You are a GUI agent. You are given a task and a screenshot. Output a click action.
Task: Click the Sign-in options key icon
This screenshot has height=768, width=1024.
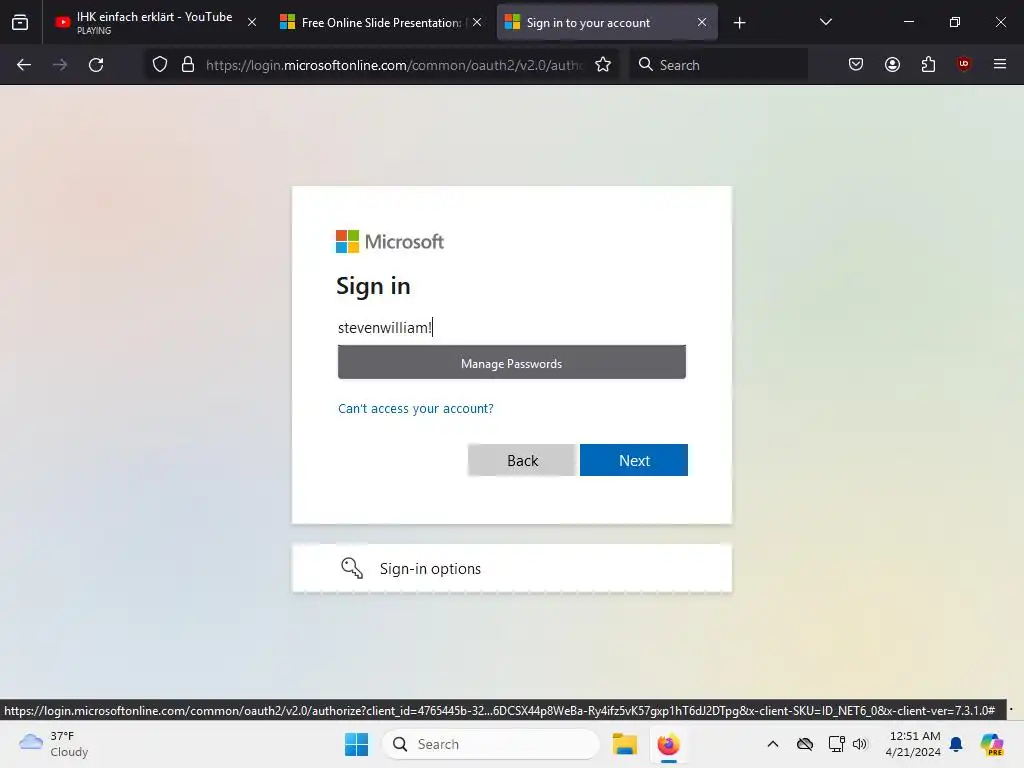click(352, 568)
